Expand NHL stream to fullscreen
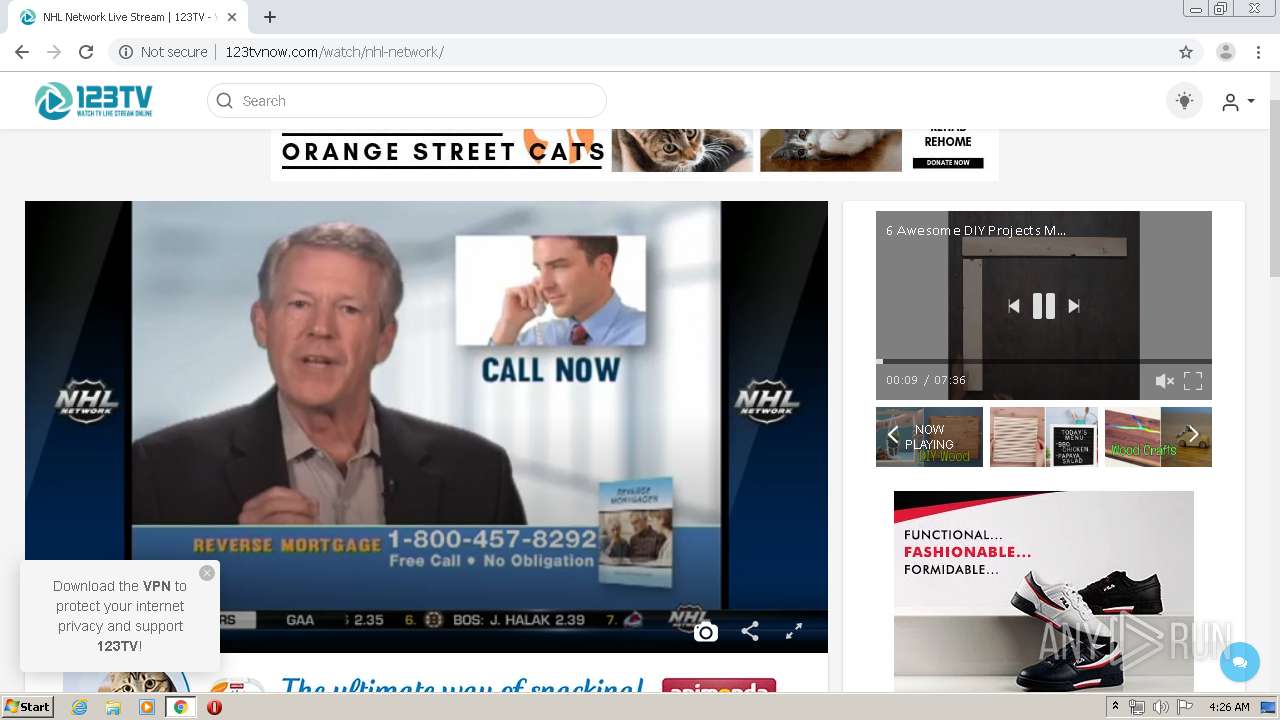The image size is (1280, 720). [794, 631]
